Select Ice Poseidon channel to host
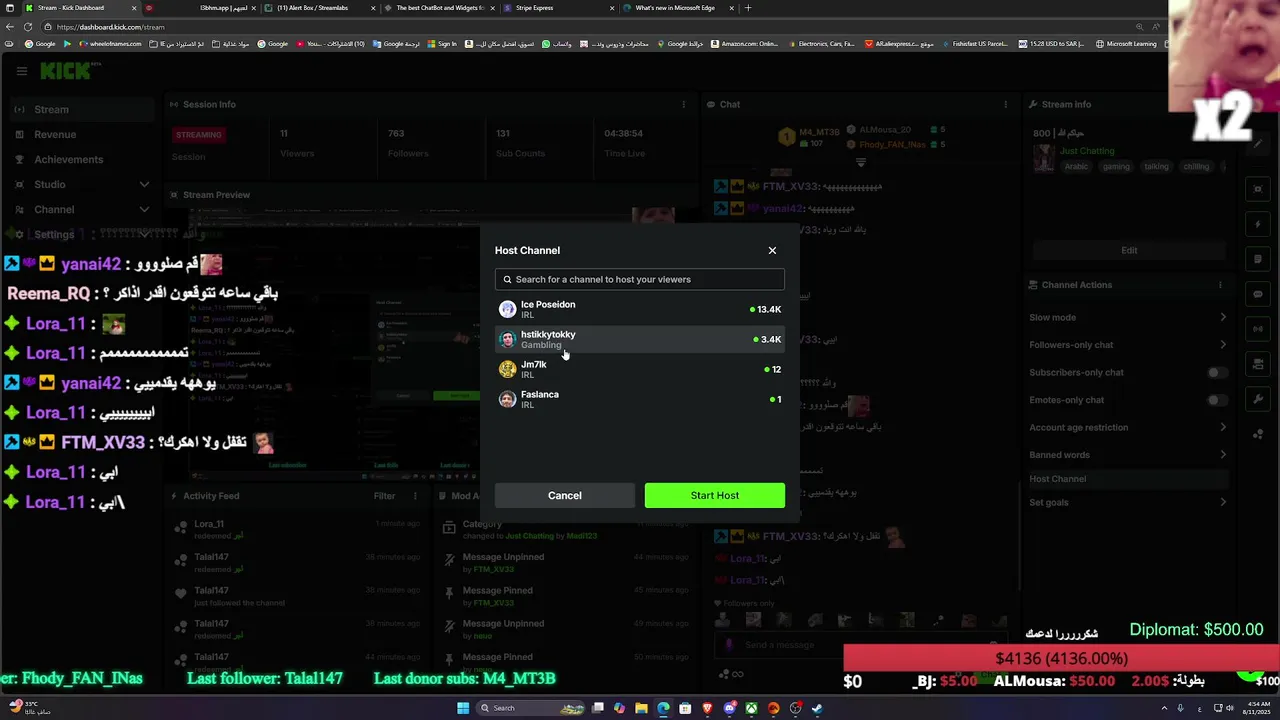The image size is (1280, 720). pyautogui.click(x=639, y=309)
